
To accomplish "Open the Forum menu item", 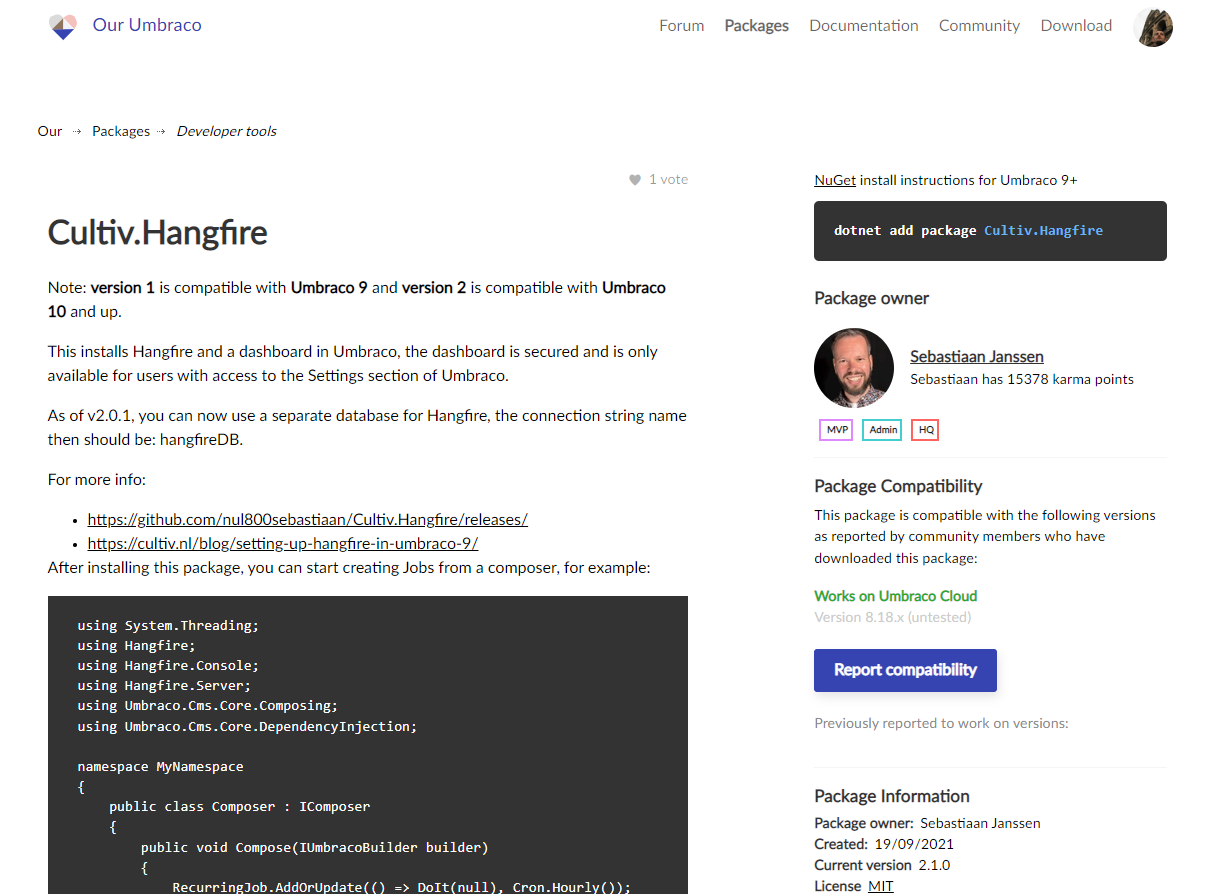I will tap(681, 26).
